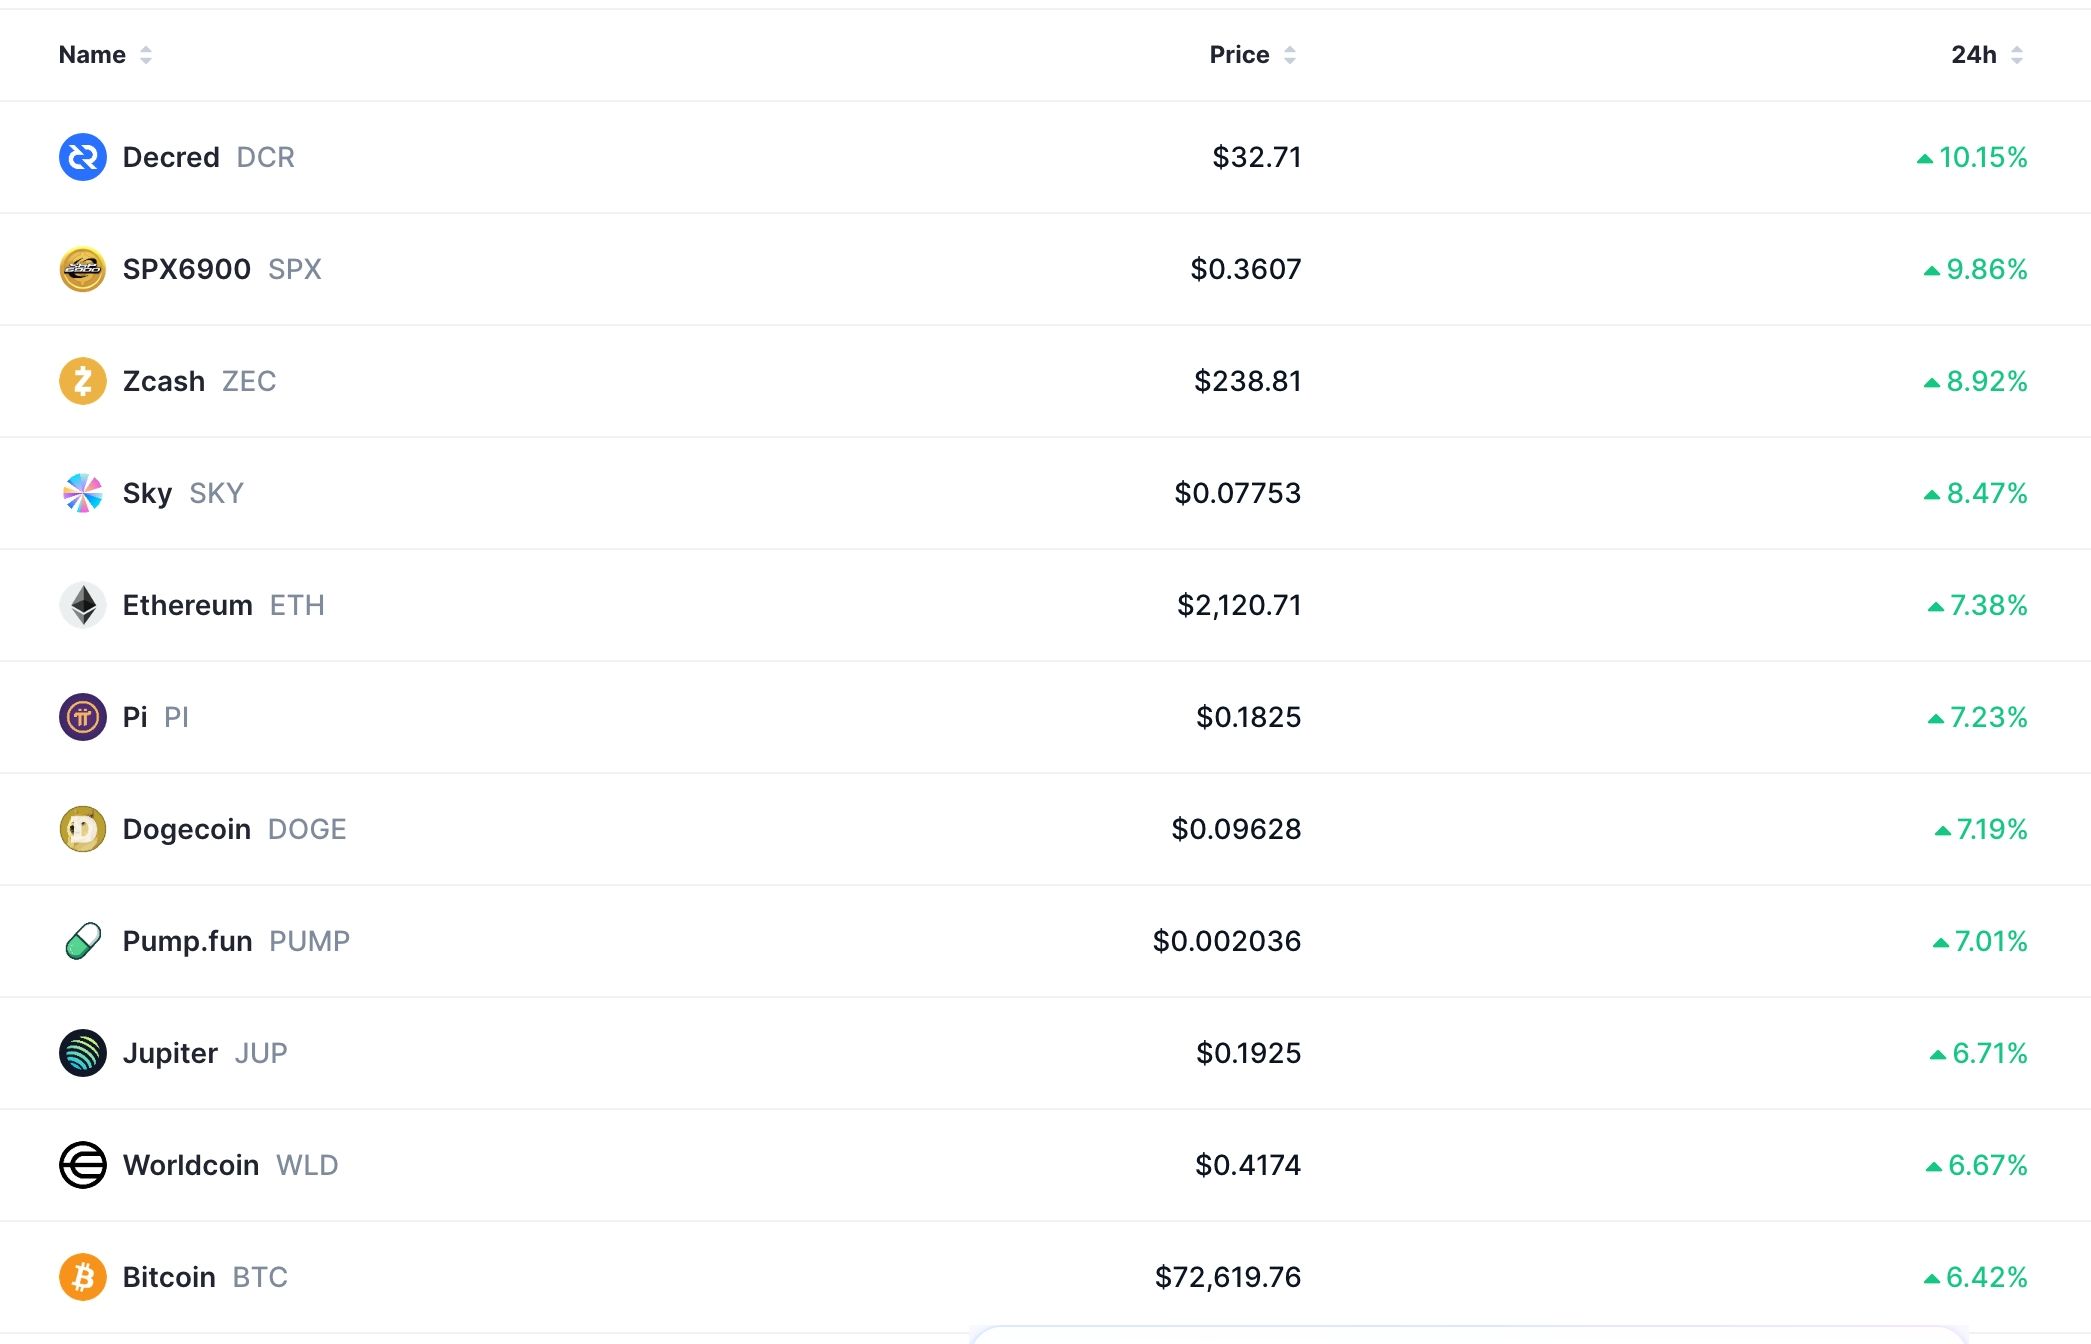The width and height of the screenshot is (2091, 1344).
Task: Click the Pump.fun pill icon
Action: (x=82, y=941)
